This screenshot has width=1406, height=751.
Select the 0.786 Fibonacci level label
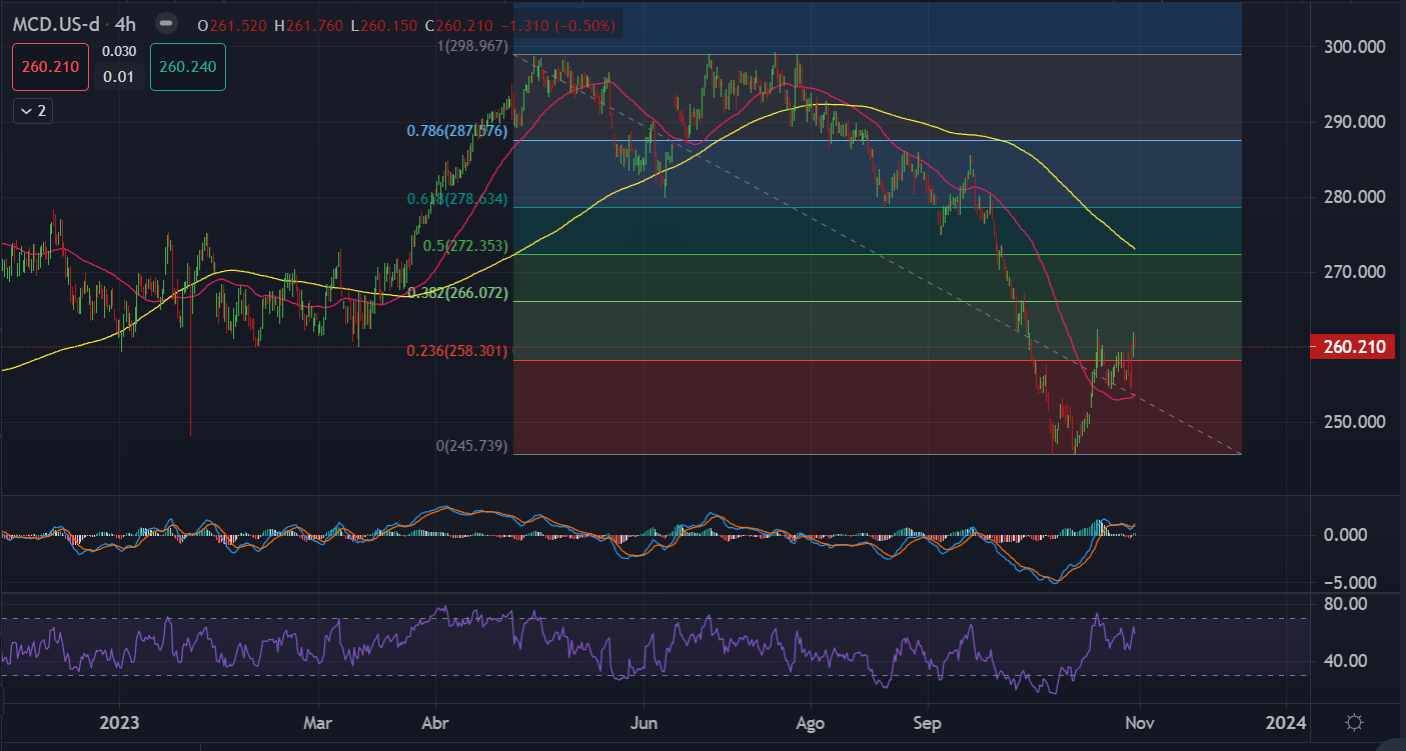pos(457,131)
